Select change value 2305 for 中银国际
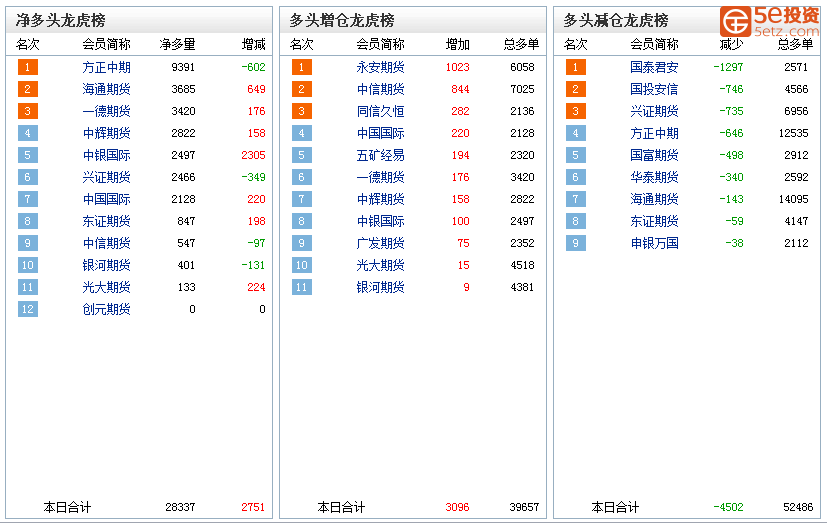Viewport: 827px width, 523px height. tap(253, 155)
